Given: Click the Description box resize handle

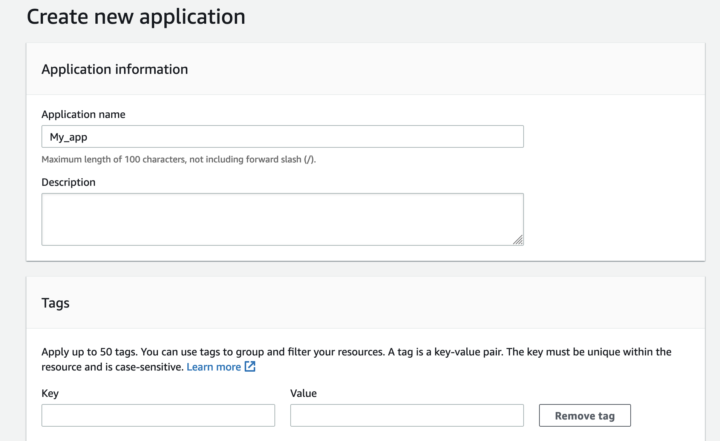Looking at the screenshot, I should coord(518,240).
